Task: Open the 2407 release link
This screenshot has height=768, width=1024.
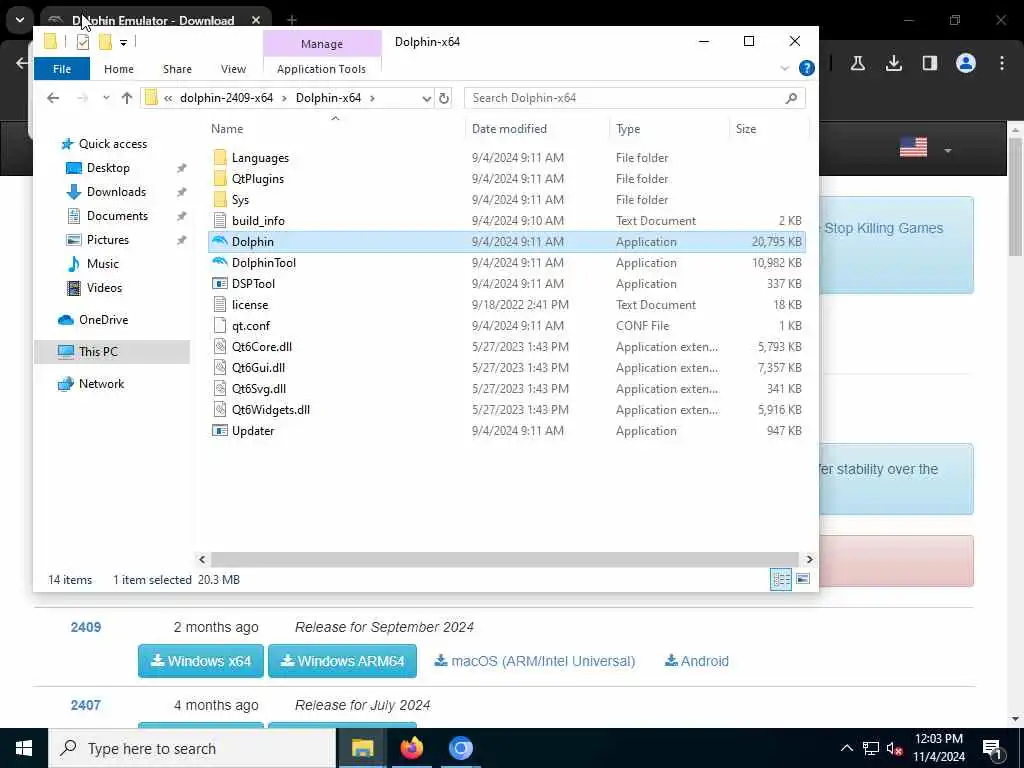Action: click(x=86, y=705)
